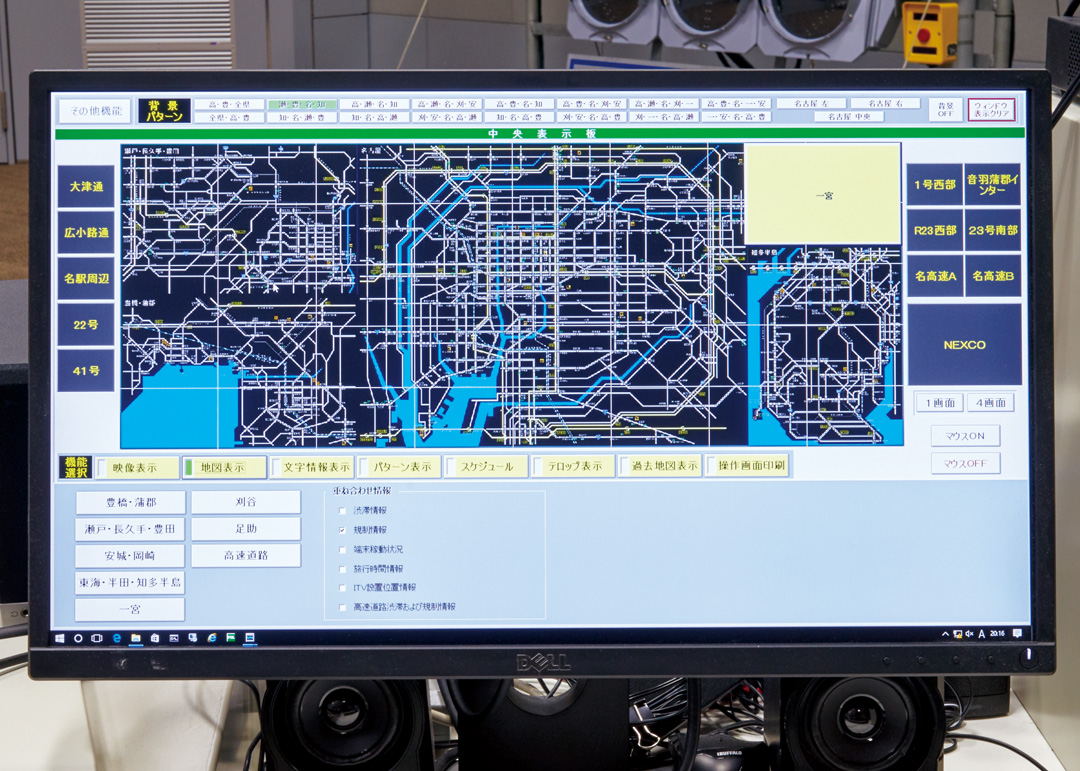Uncheck the 規制情報 checkbox
This screenshot has height=771, width=1080.
[x=343, y=530]
